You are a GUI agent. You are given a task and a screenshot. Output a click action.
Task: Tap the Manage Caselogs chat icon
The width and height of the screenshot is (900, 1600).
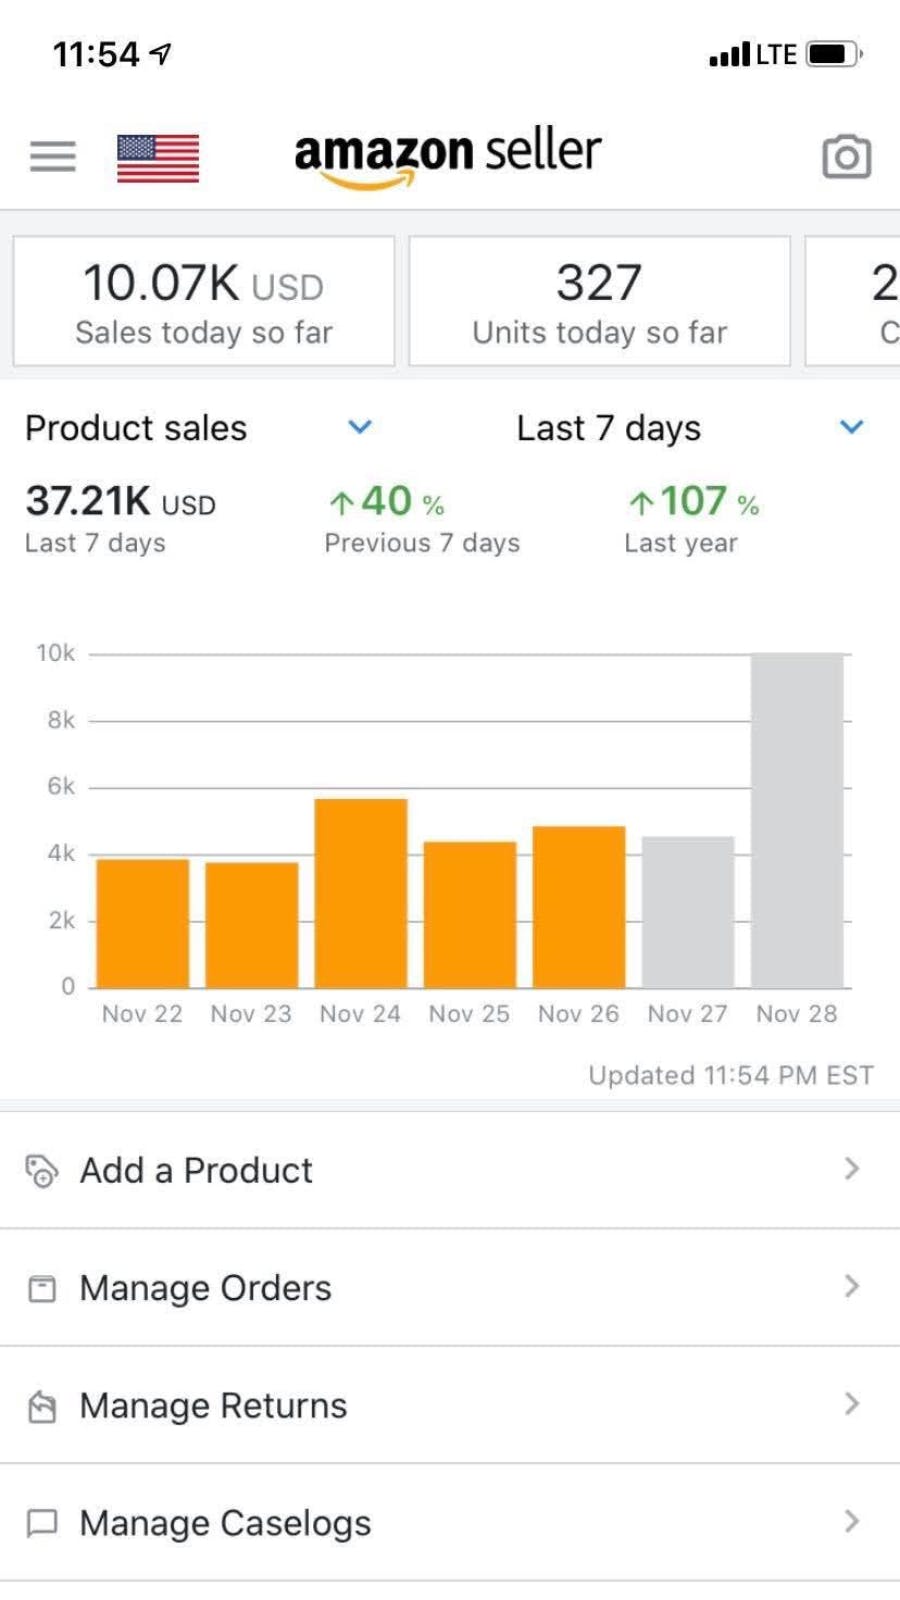[x=42, y=1523]
